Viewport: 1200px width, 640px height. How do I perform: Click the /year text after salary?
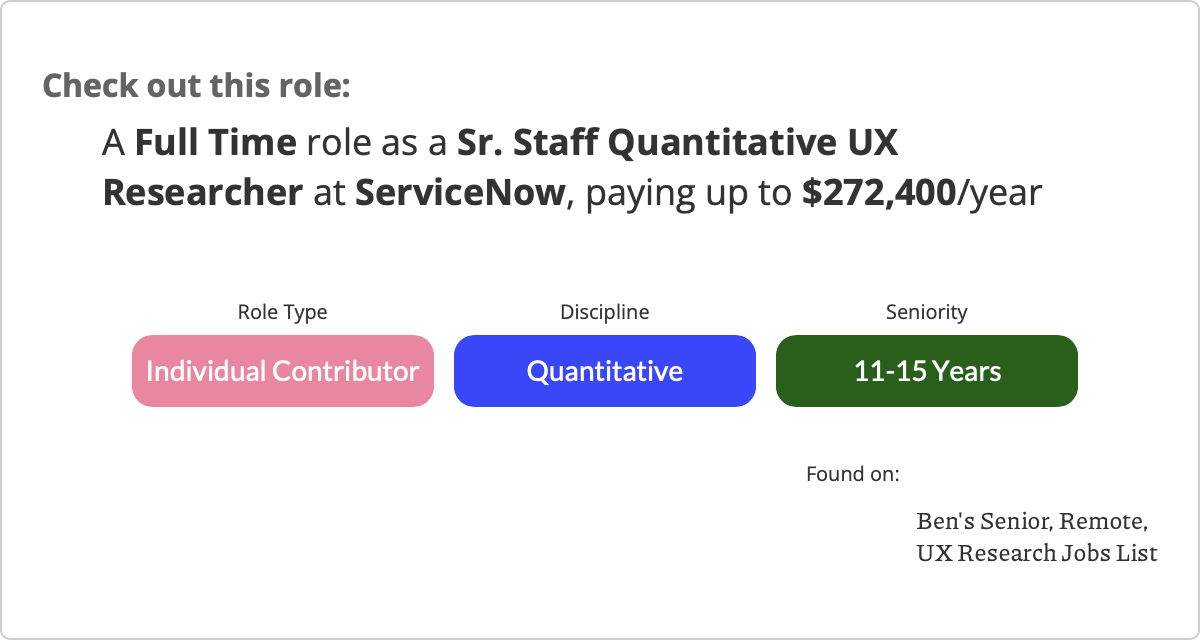pos(1000,193)
